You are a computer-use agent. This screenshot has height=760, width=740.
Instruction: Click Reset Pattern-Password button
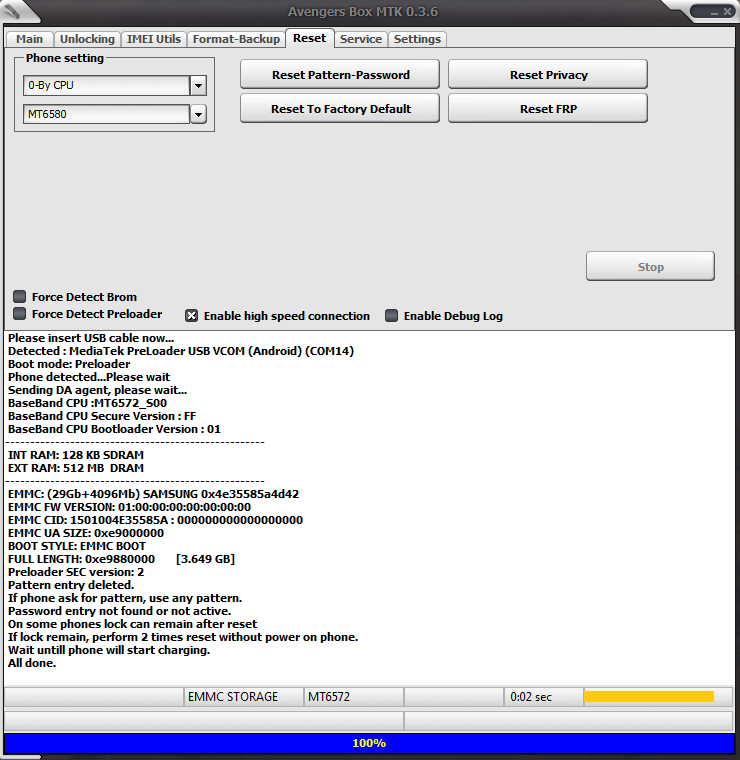point(340,75)
